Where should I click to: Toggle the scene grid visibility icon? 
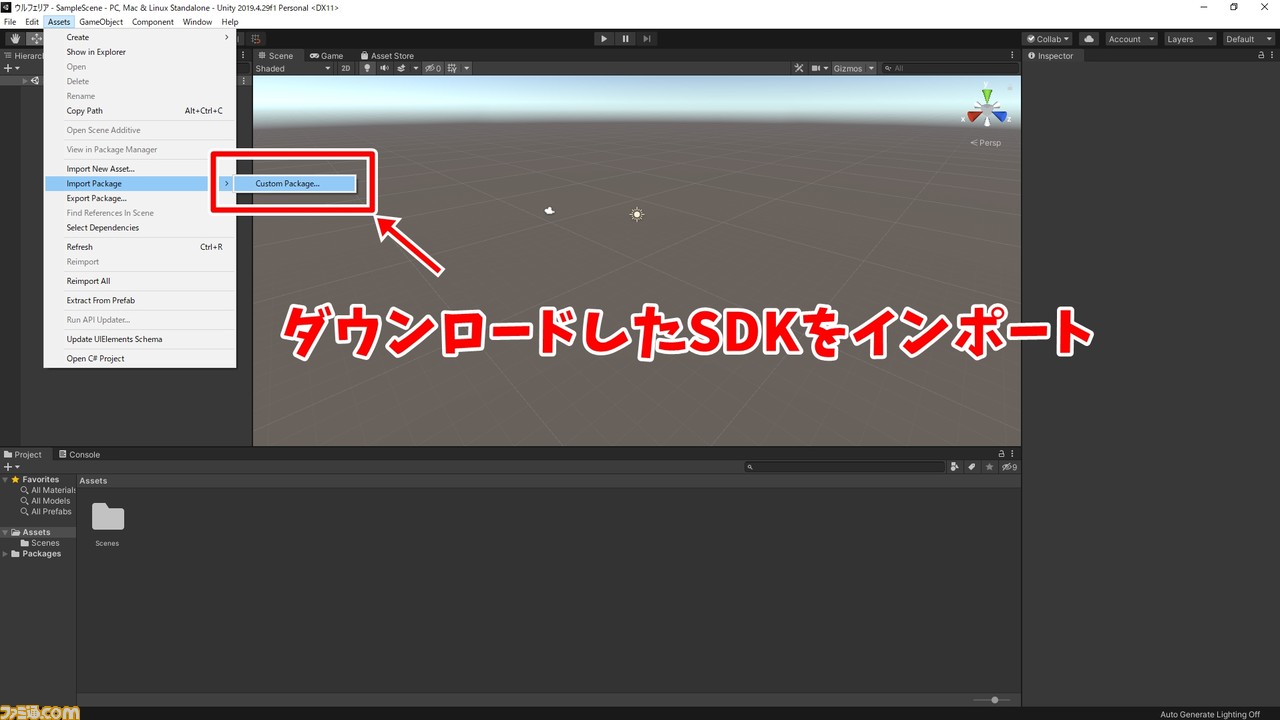453,68
